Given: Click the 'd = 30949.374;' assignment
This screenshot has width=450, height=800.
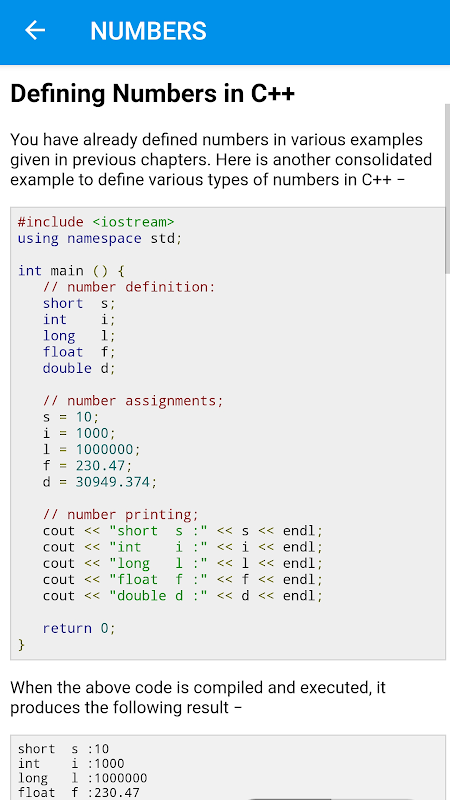Looking at the screenshot, I should [x=100, y=482].
